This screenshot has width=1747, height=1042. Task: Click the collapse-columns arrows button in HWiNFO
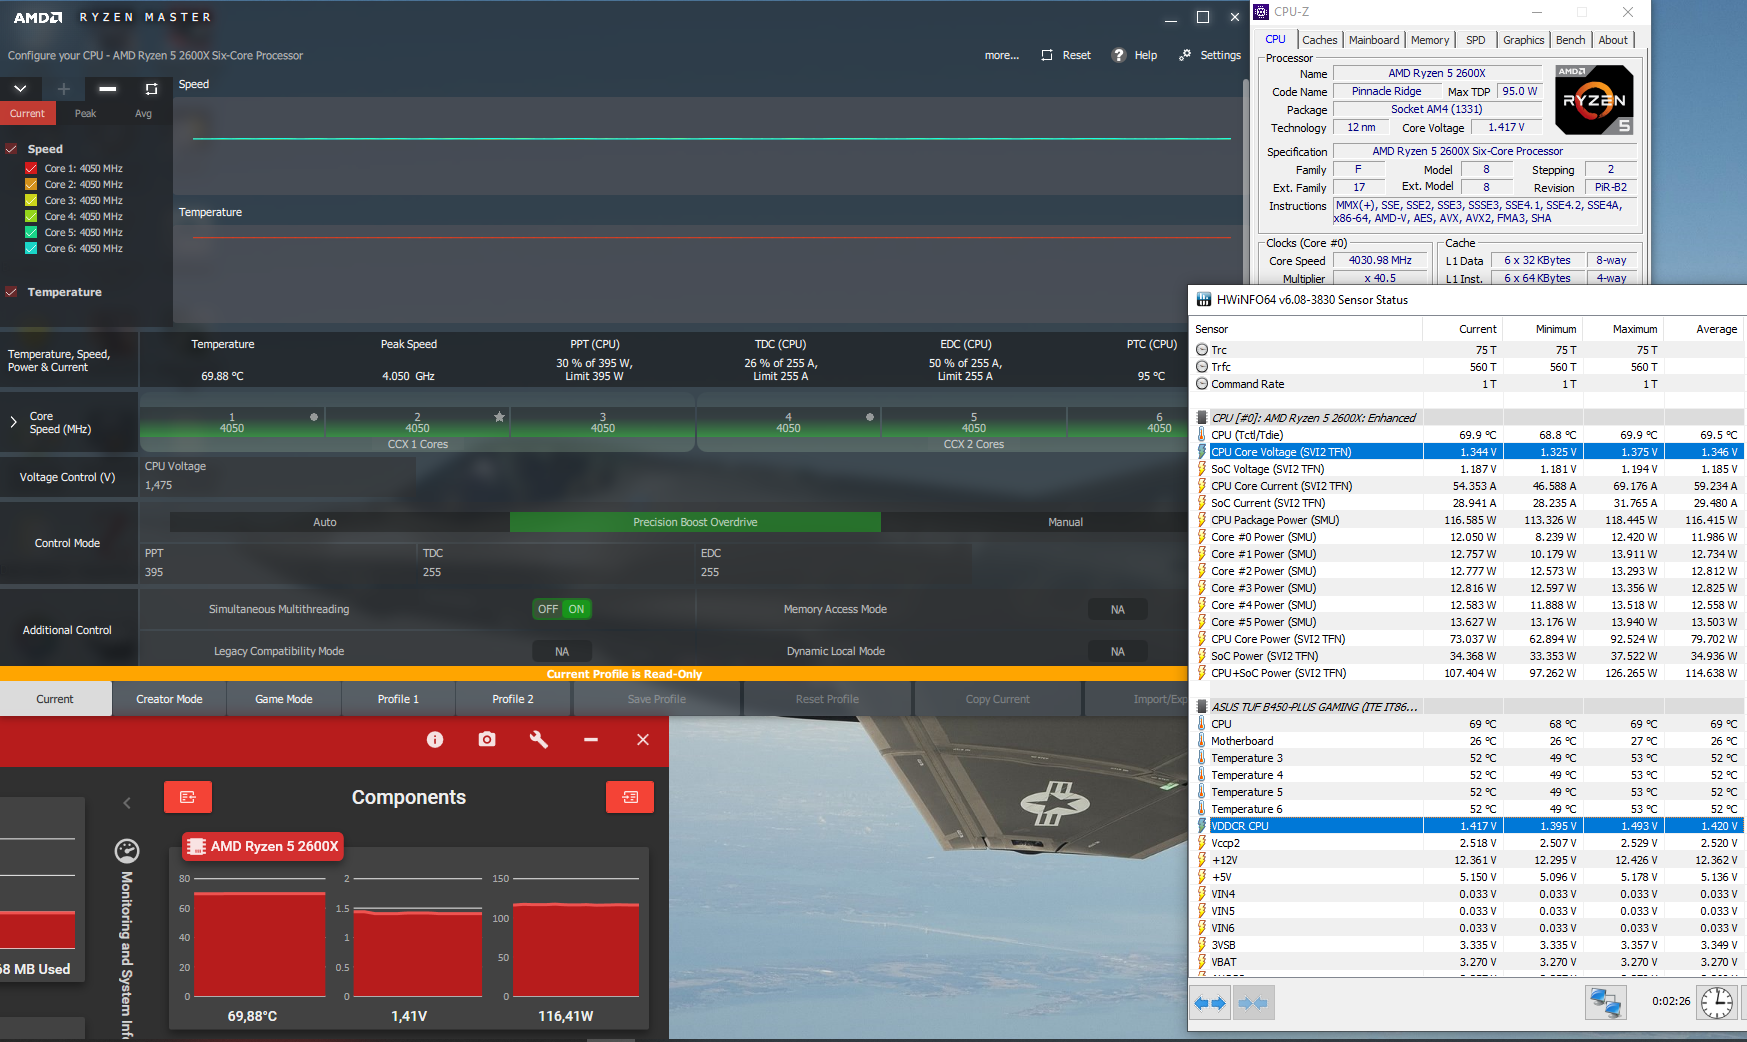[1253, 1003]
